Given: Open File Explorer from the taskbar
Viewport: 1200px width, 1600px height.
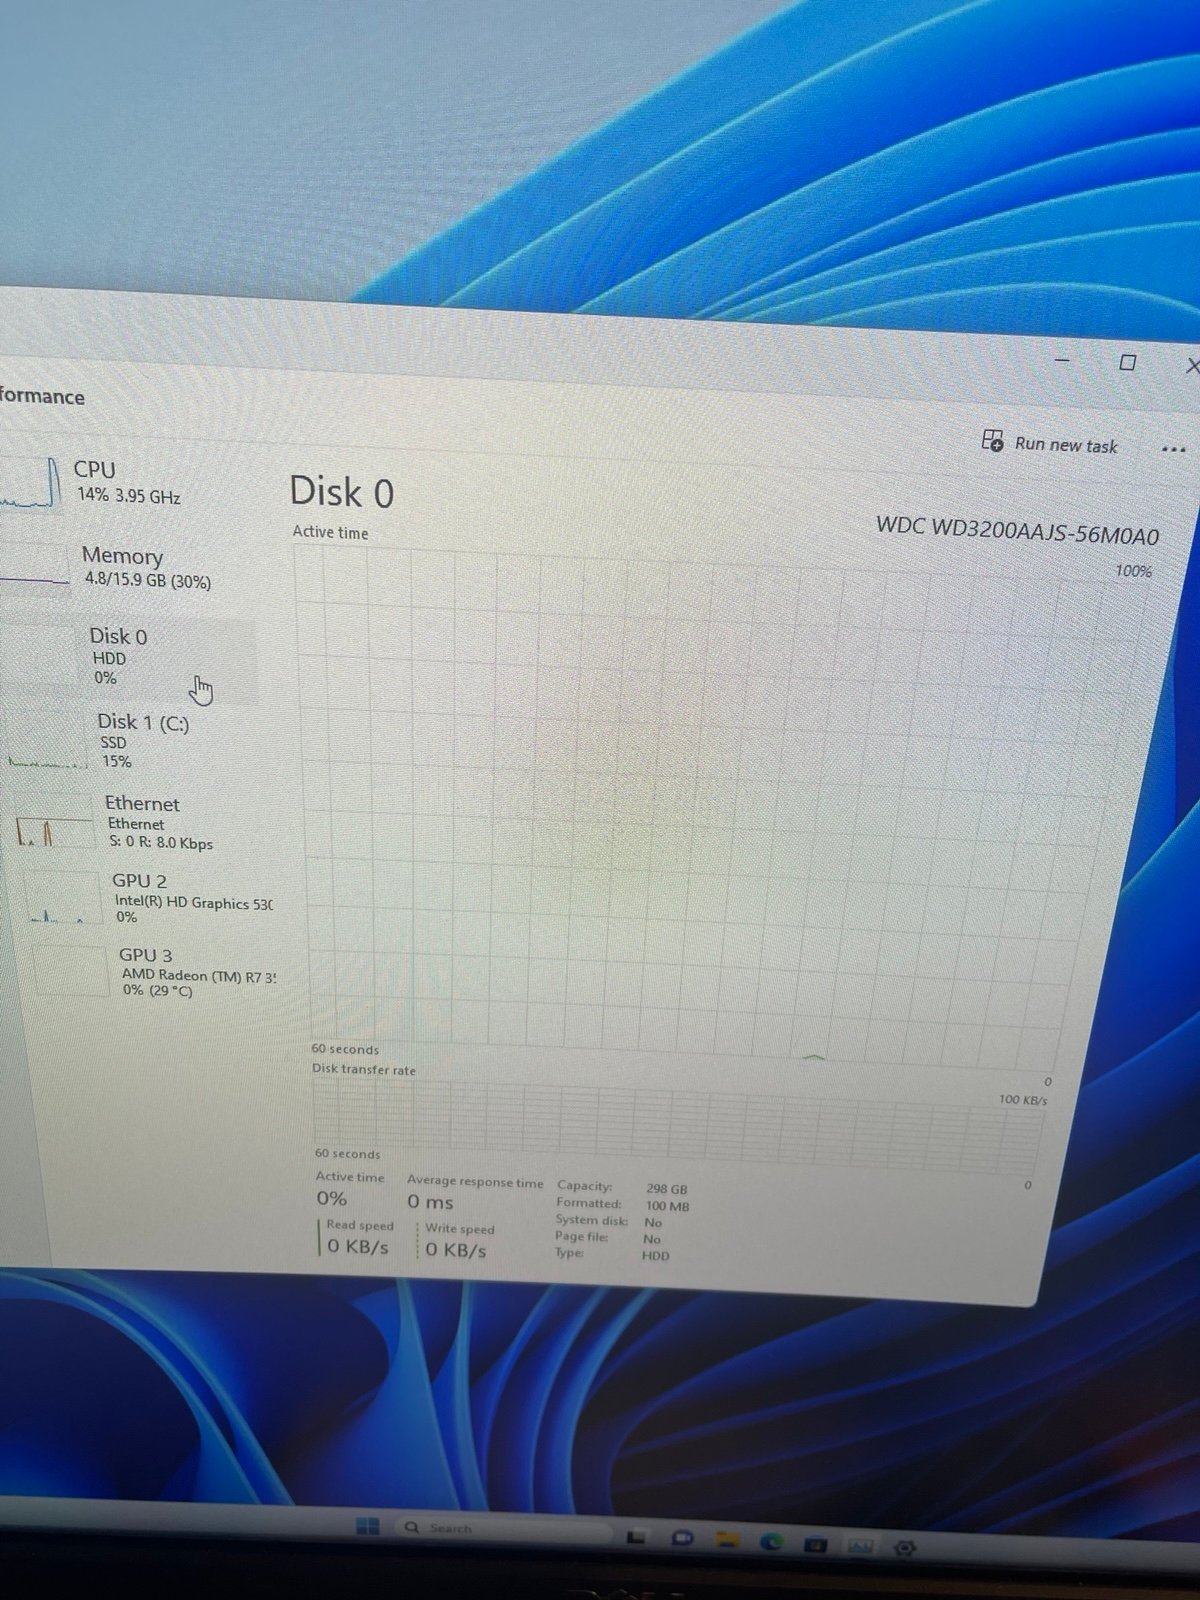Looking at the screenshot, I should point(726,1540).
